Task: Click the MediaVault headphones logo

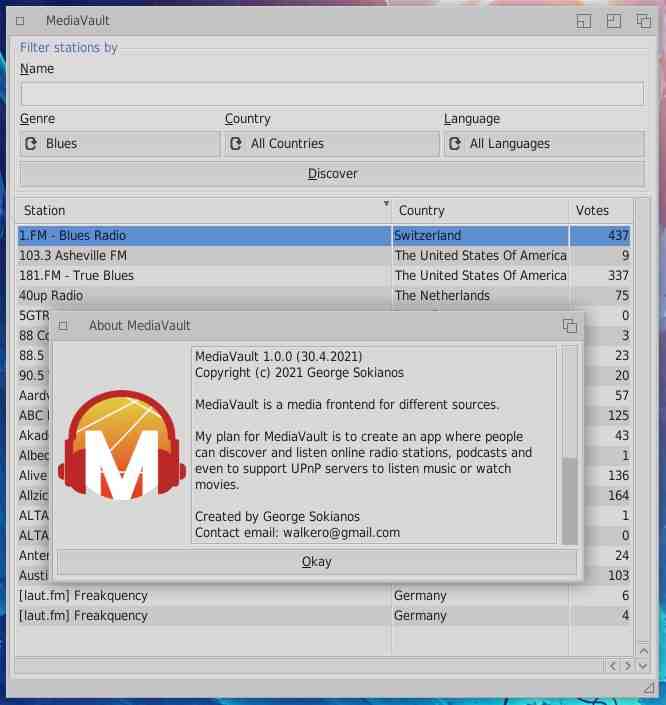Action: (120, 446)
